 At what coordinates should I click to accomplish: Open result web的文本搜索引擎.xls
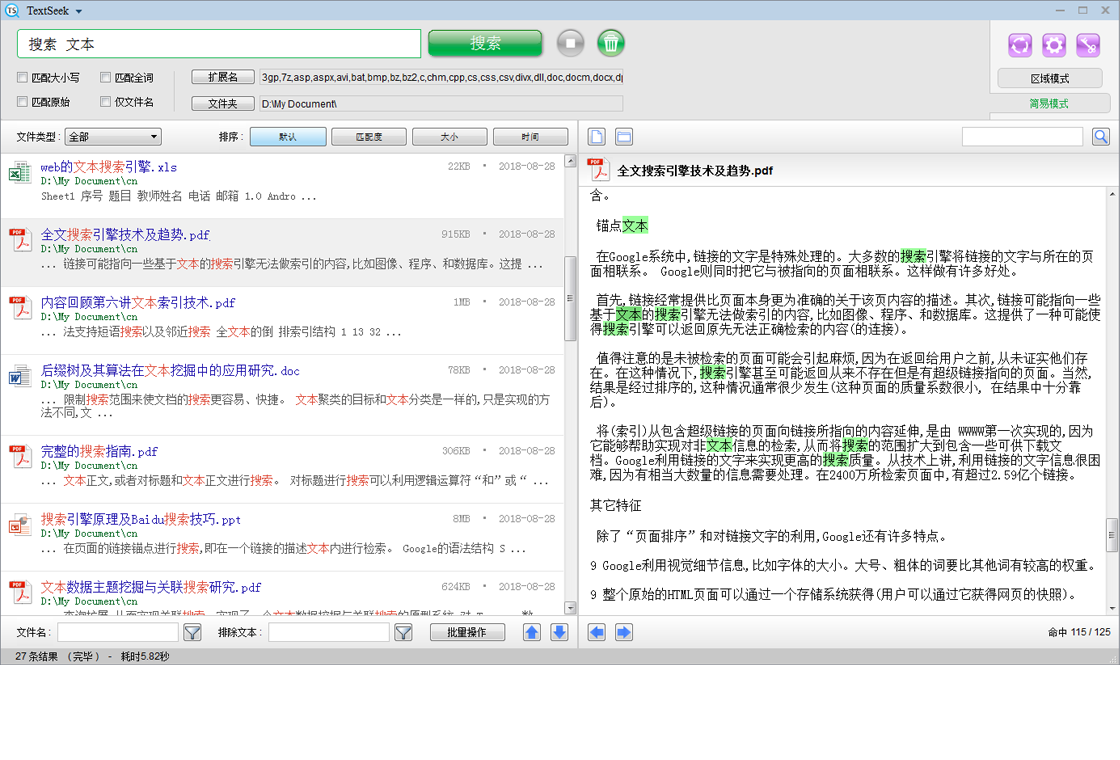(109, 166)
